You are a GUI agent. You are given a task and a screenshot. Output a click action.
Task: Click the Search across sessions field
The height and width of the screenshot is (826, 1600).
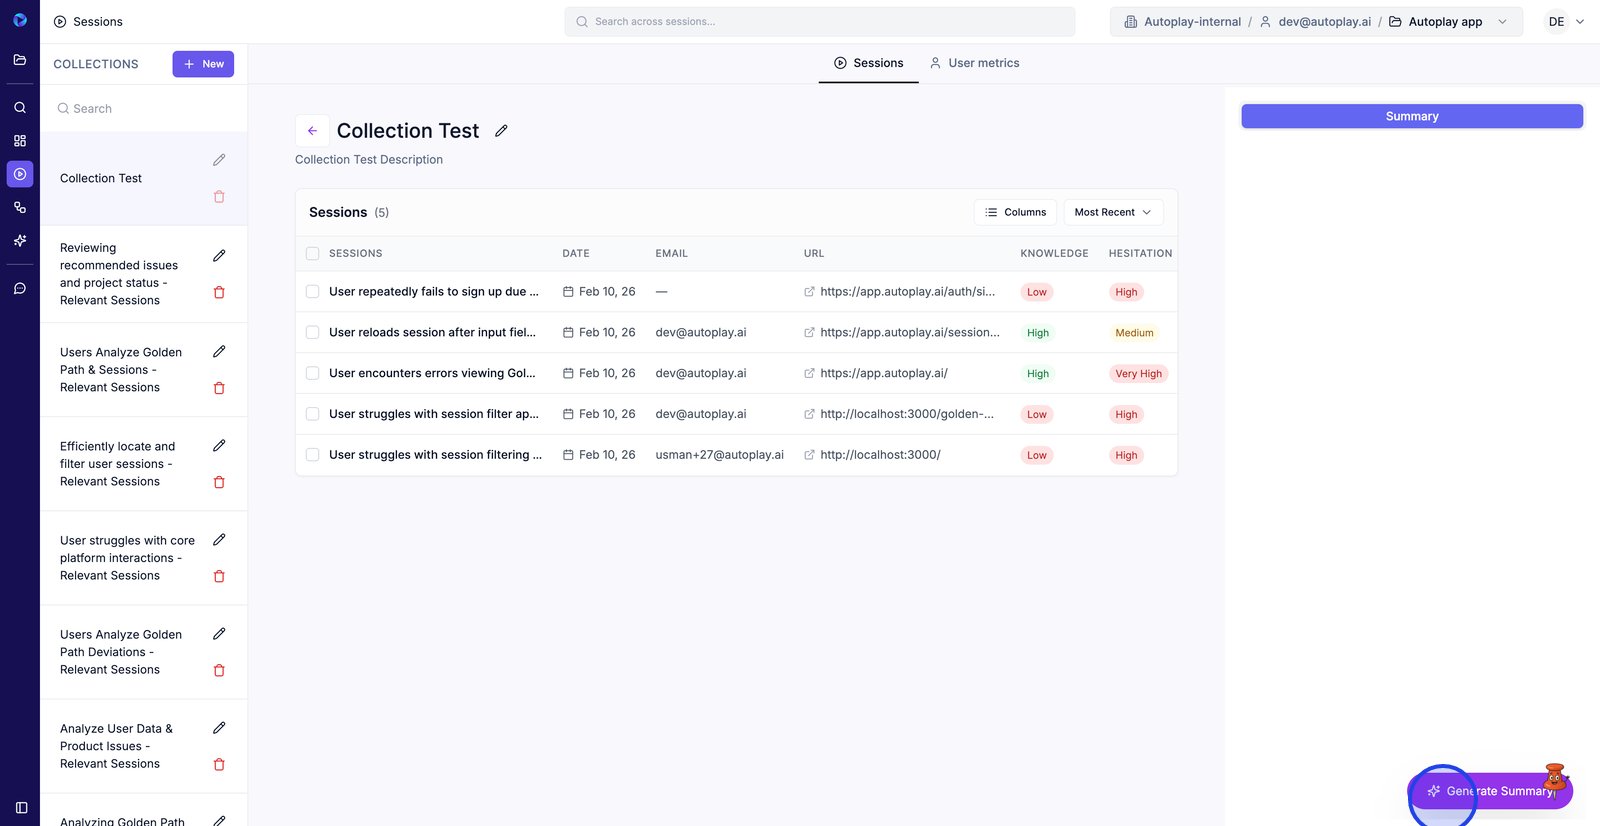click(x=820, y=22)
